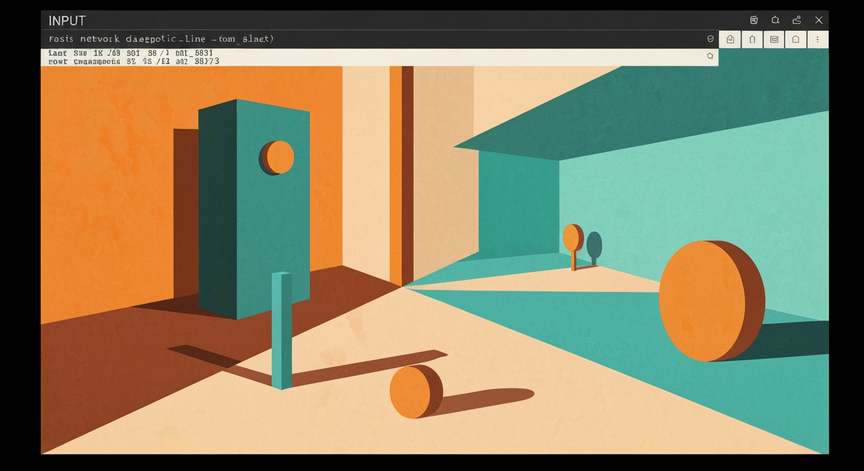Viewport: 864px width, 471px height.
Task: Click the teal tower with the circular hole
Action: click(254, 209)
